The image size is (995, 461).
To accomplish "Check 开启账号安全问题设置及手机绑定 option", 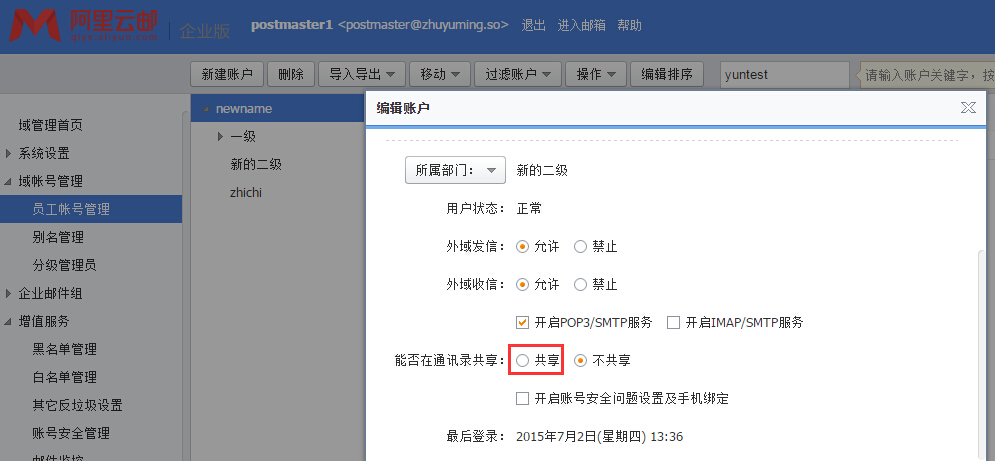I will [522, 398].
